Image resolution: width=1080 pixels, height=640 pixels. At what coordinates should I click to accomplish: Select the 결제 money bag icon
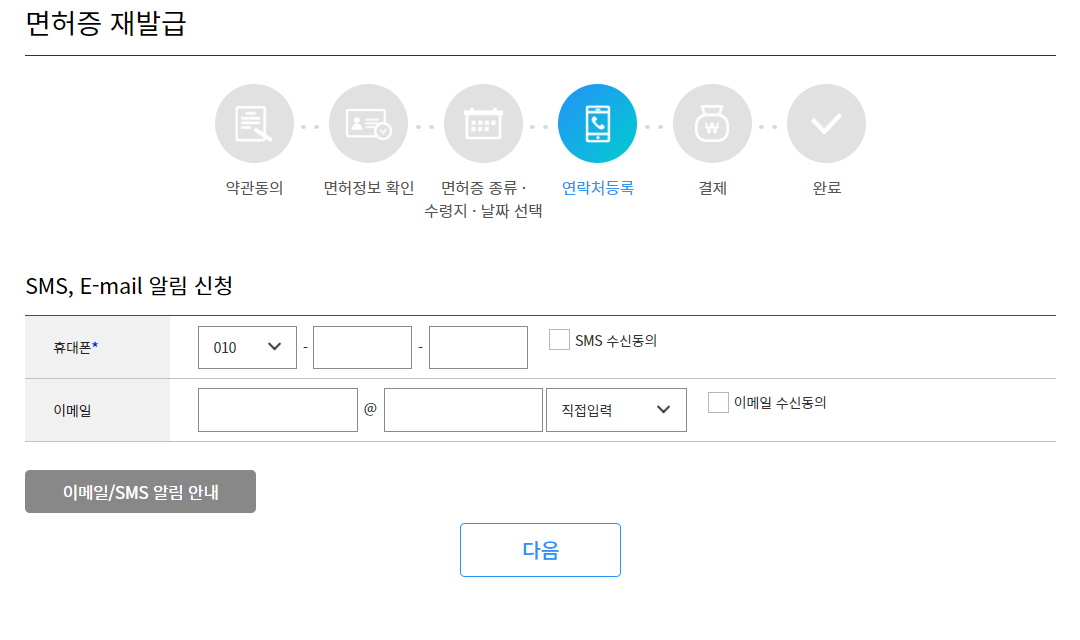(x=712, y=123)
